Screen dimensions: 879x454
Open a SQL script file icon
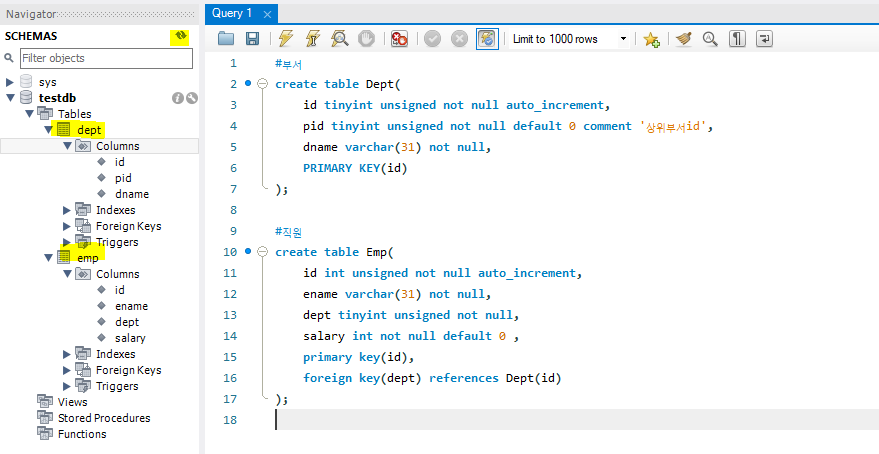tap(226, 39)
